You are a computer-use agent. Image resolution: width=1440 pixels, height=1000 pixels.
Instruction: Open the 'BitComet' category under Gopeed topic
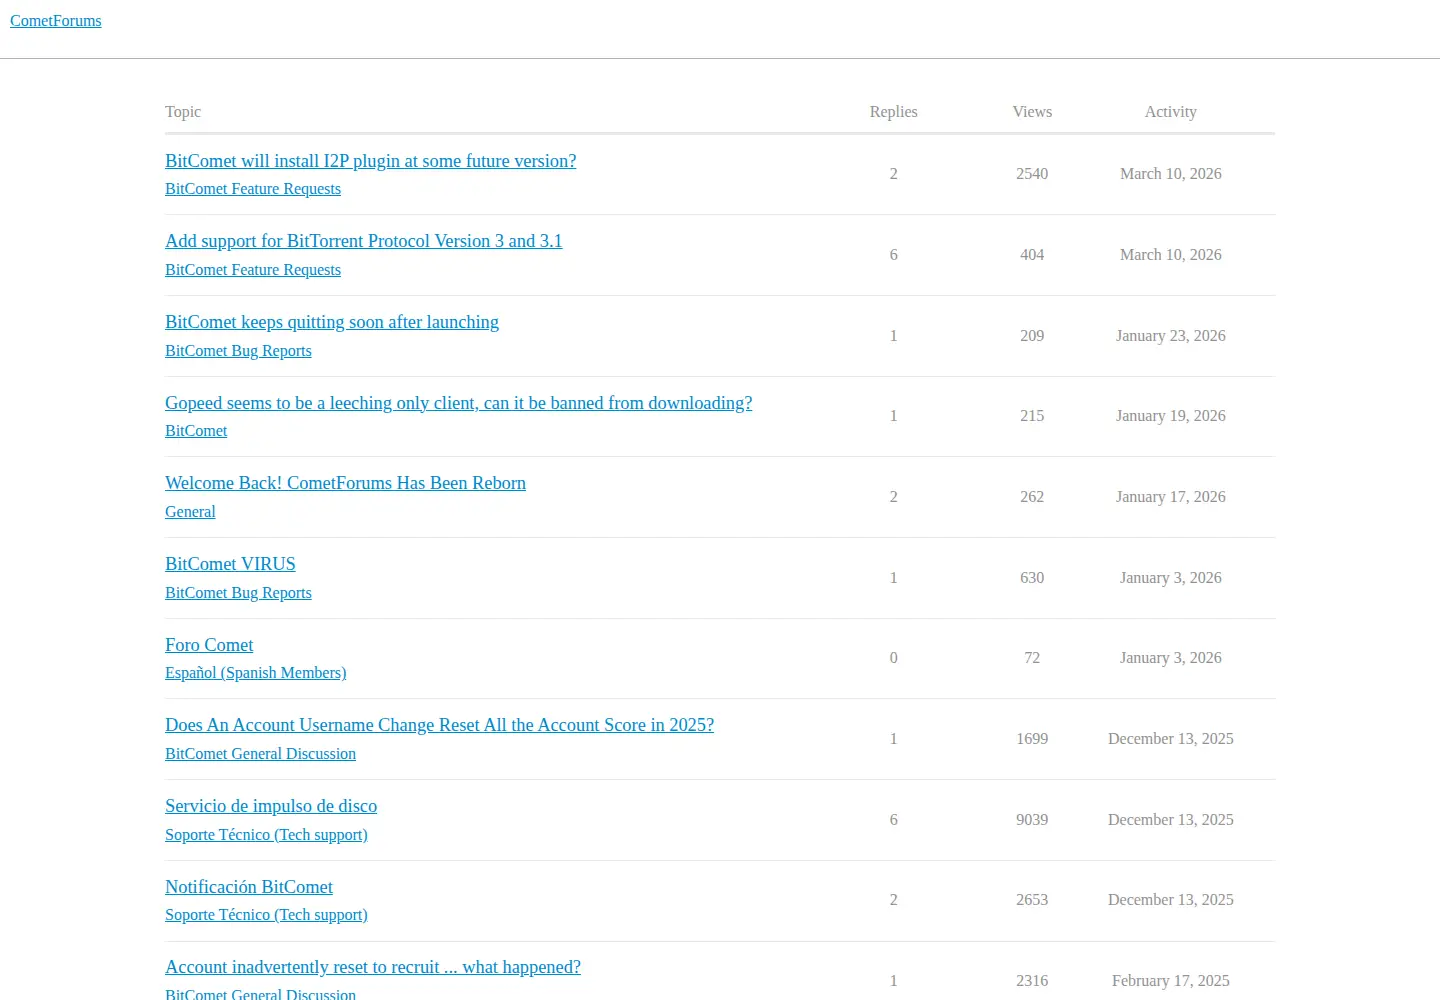click(x=196, y=431)
